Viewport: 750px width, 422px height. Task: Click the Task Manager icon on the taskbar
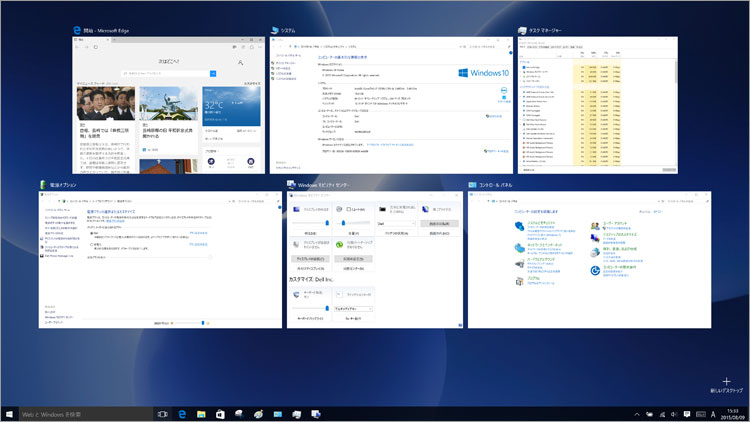297,414
